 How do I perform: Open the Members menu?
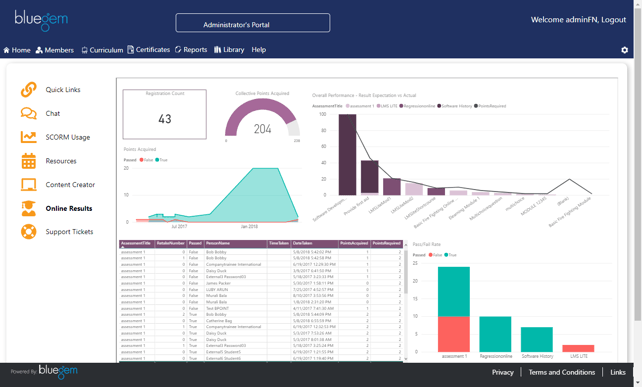[x=54, y=50]
